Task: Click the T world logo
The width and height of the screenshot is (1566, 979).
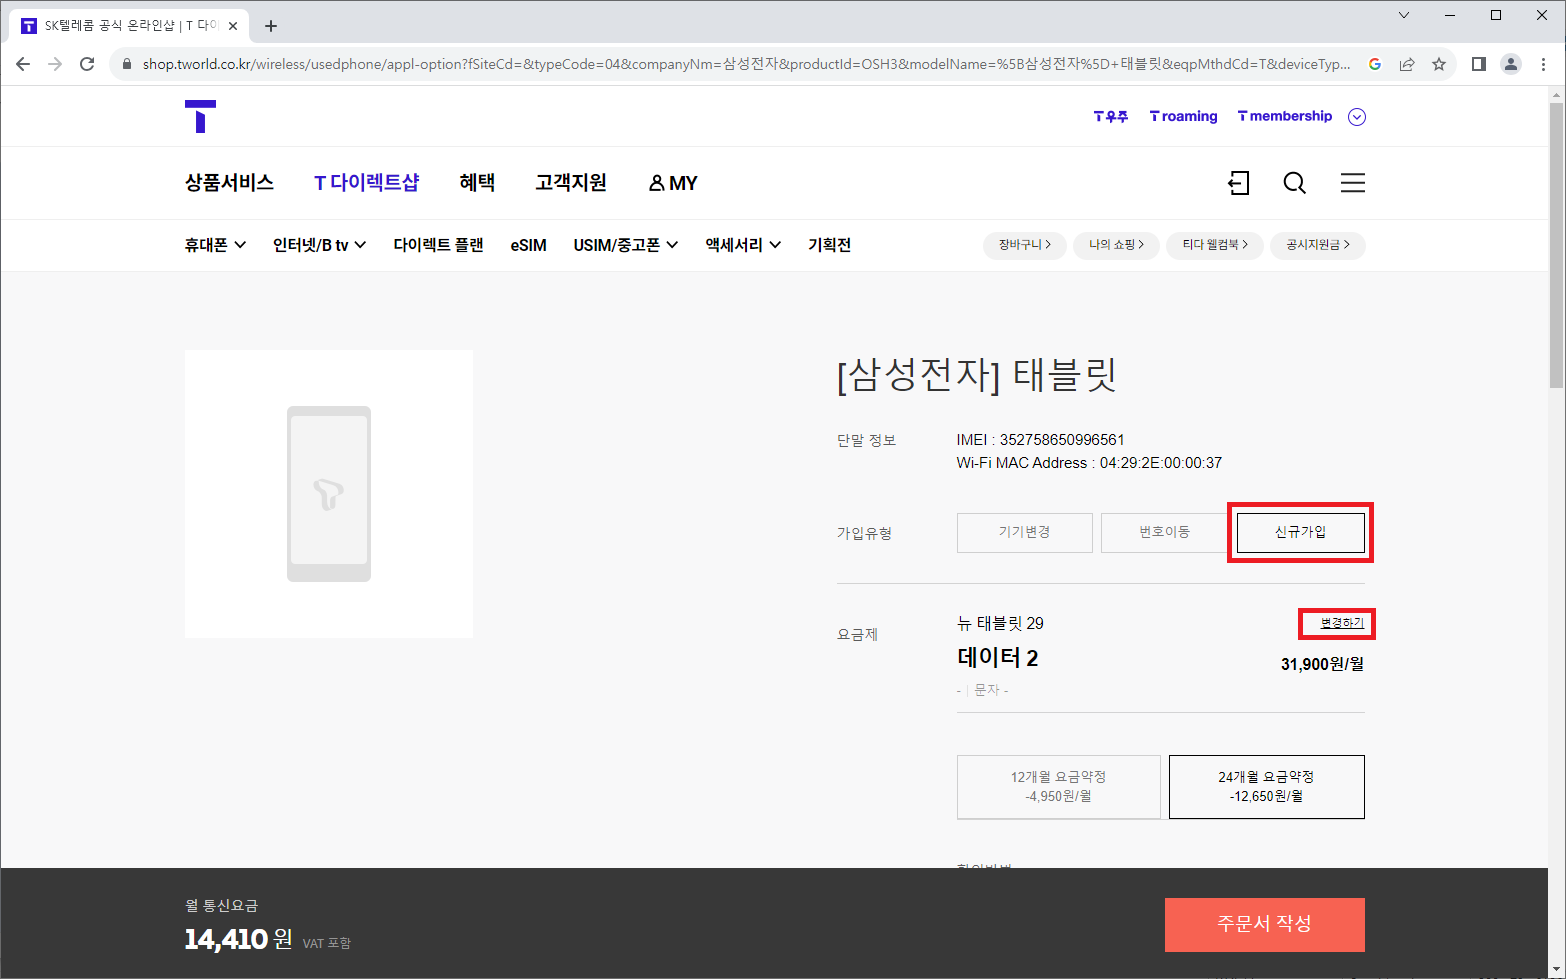Action: 200,116
